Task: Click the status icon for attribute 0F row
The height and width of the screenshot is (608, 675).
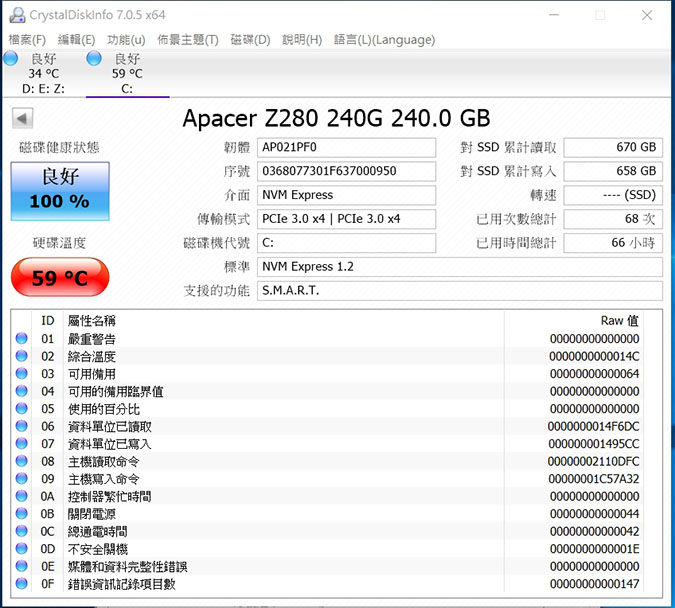Action: 22,584
